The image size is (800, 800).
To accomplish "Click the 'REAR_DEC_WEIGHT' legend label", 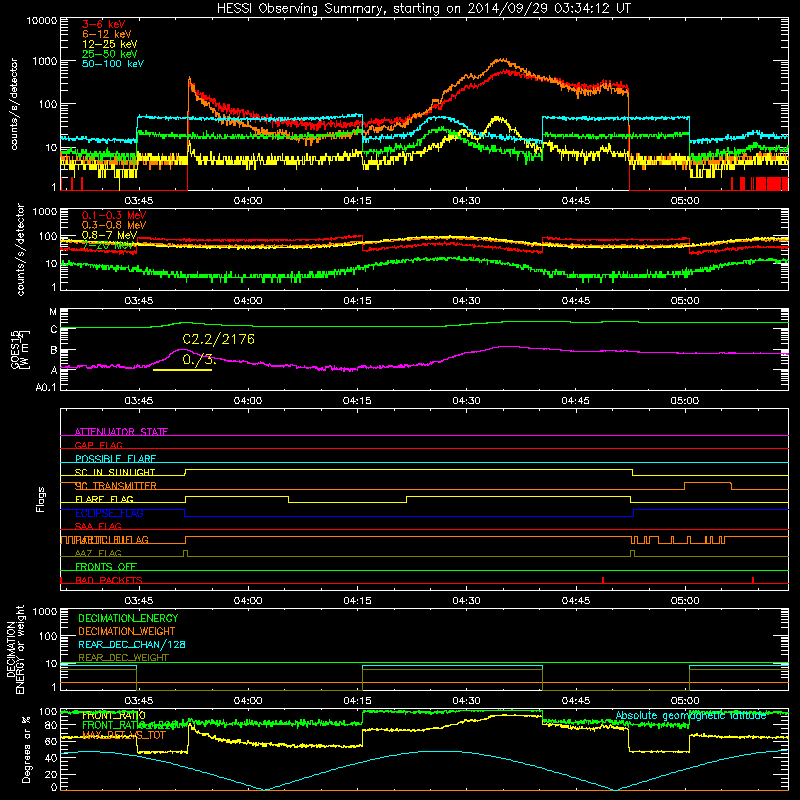I will pyautogui.click(x=123, y=658).
